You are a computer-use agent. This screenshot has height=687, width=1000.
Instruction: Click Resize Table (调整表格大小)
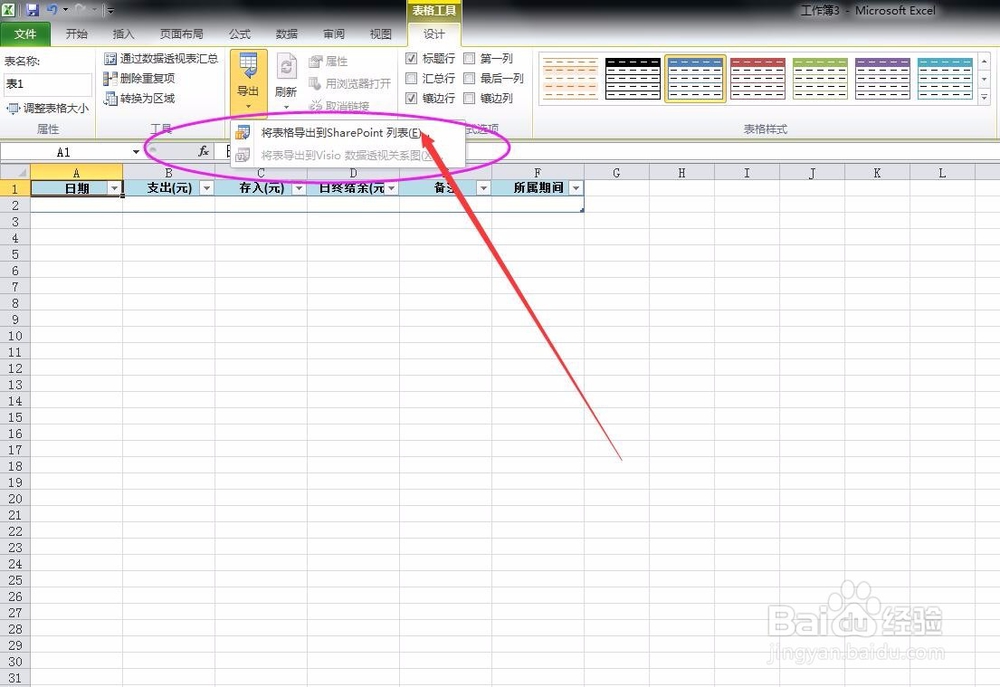(47, 108)
